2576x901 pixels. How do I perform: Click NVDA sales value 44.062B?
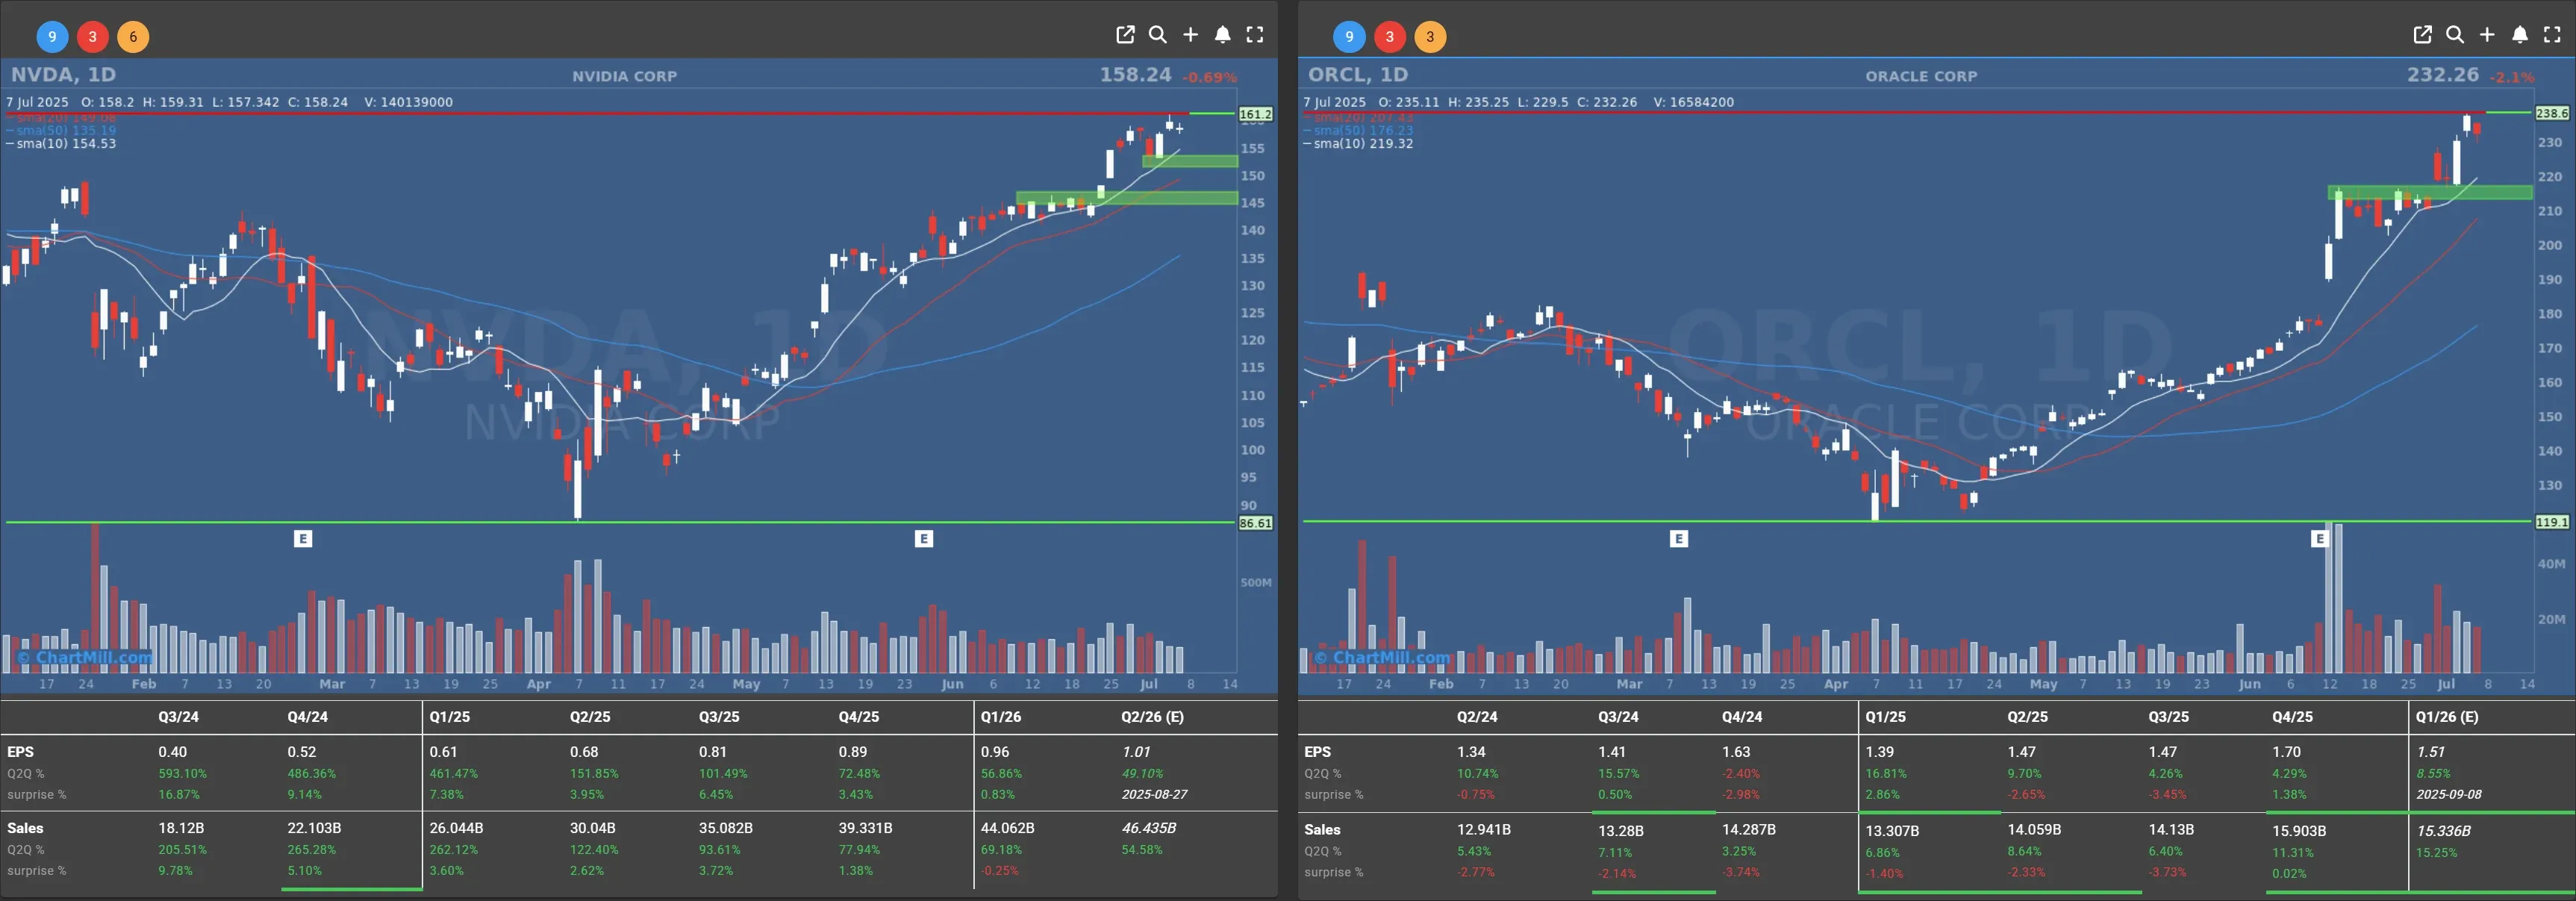tap(1008, 828)
